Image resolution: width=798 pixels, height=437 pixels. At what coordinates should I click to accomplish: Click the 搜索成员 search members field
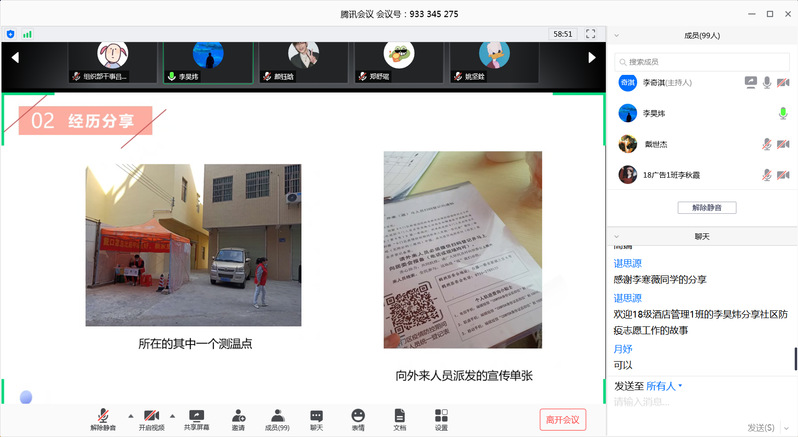[705, 62]
